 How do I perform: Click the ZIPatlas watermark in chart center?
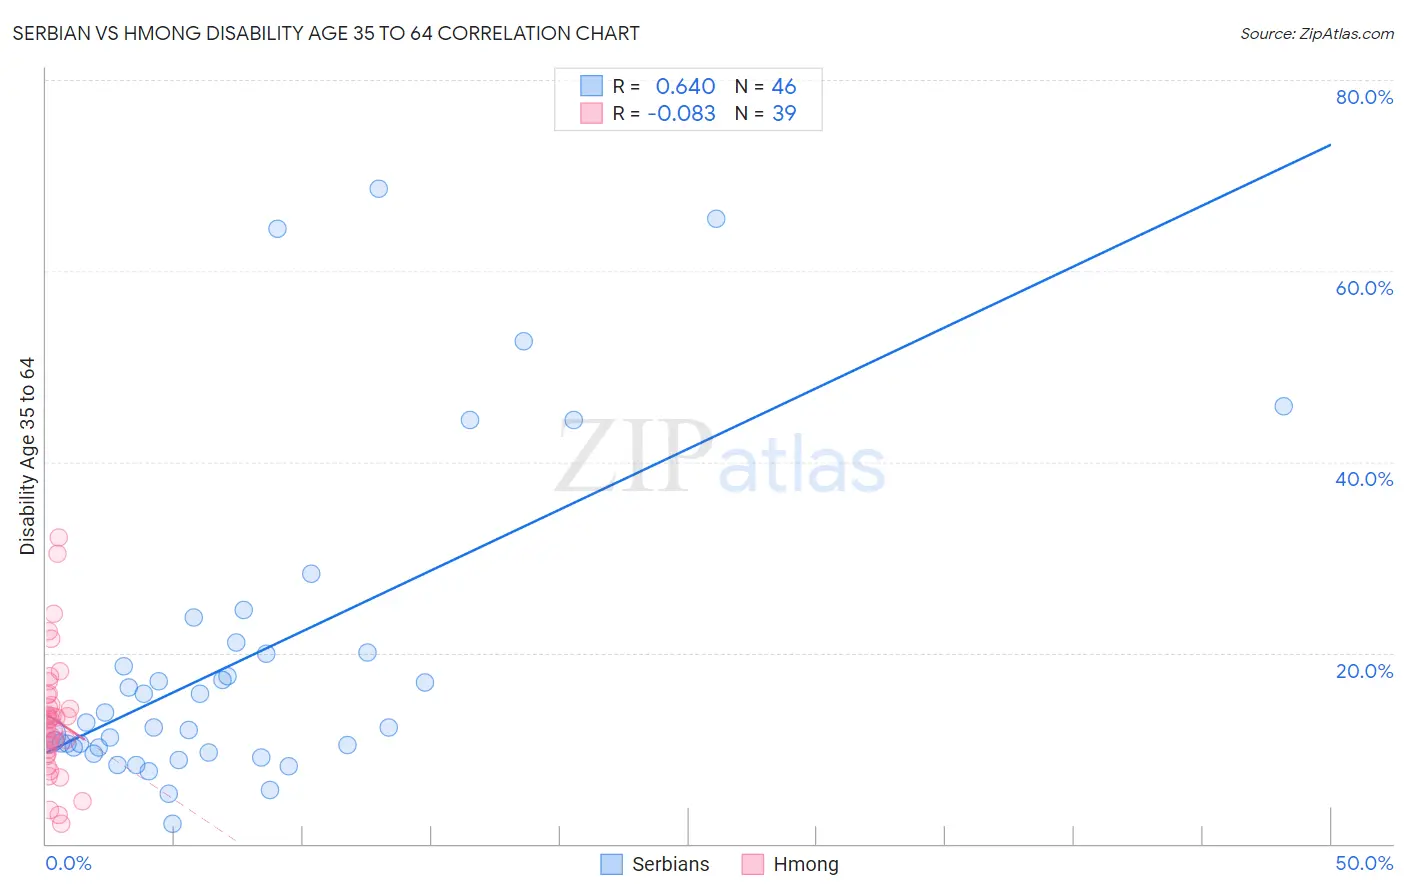[720, 456]
